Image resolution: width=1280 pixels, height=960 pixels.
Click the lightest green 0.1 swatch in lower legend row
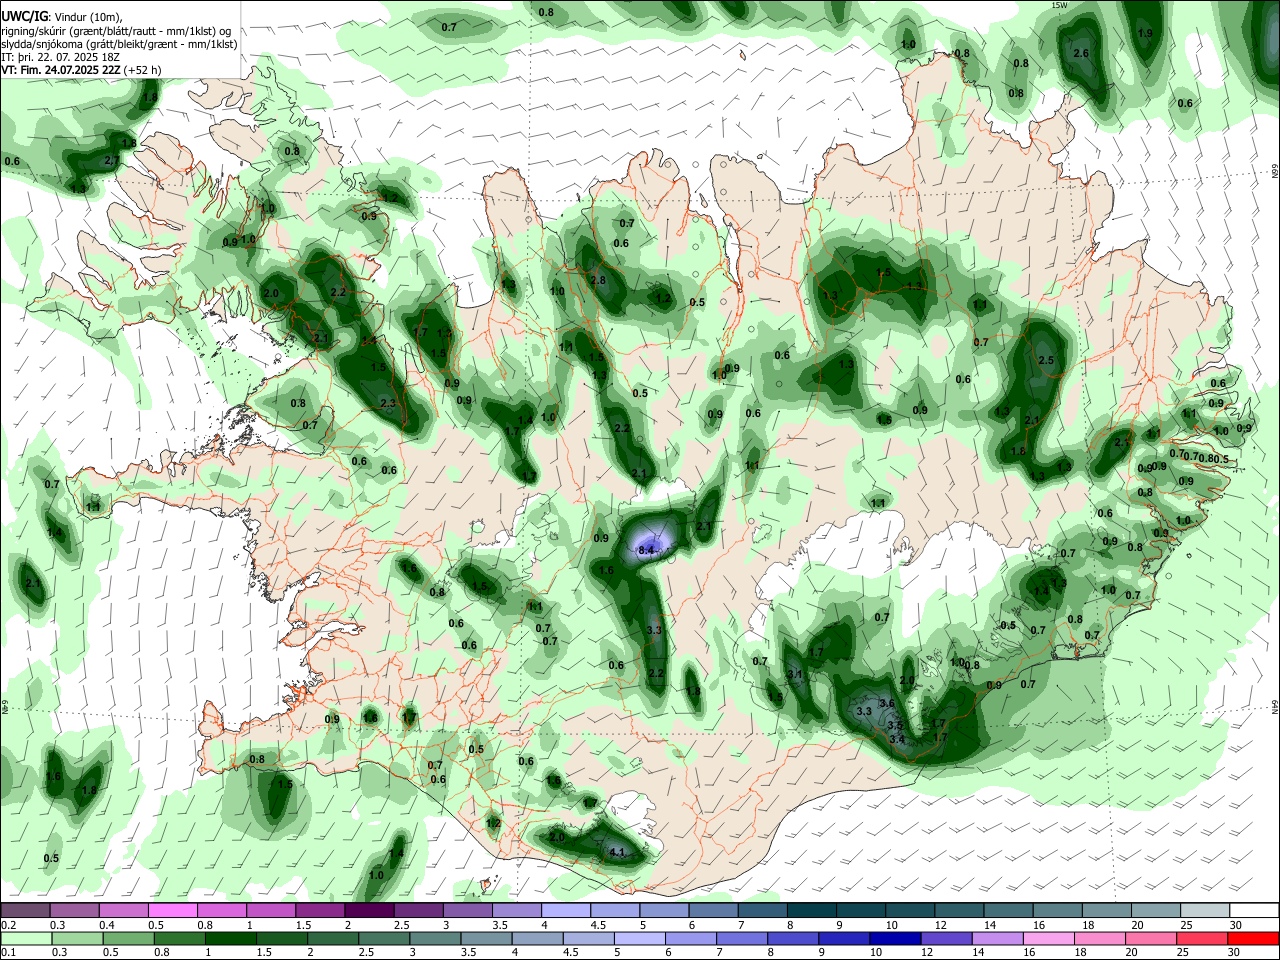[x=26, y=939]
